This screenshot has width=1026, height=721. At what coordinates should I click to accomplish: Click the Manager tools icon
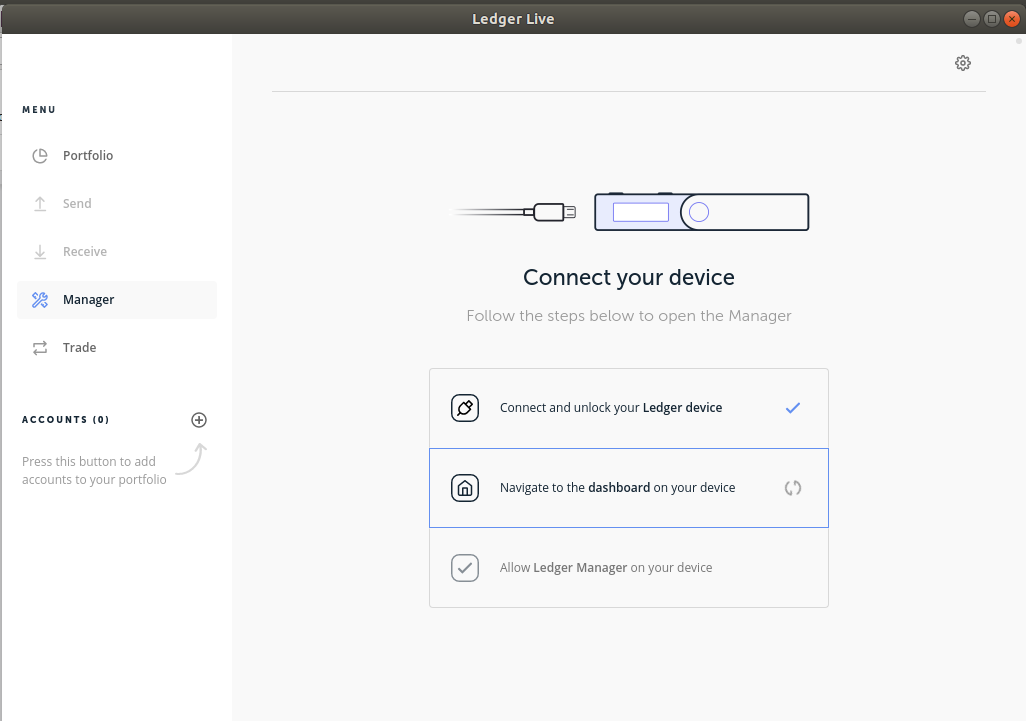pos(40,300)
